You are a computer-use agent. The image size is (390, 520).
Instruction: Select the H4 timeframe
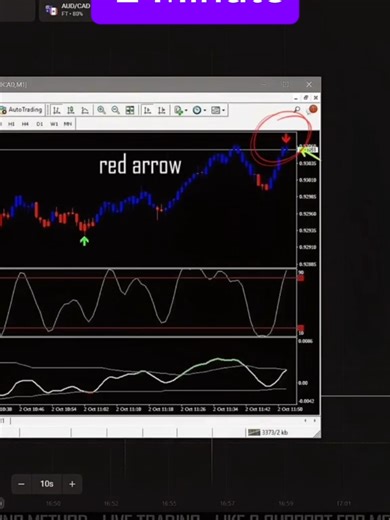(25, 124)
